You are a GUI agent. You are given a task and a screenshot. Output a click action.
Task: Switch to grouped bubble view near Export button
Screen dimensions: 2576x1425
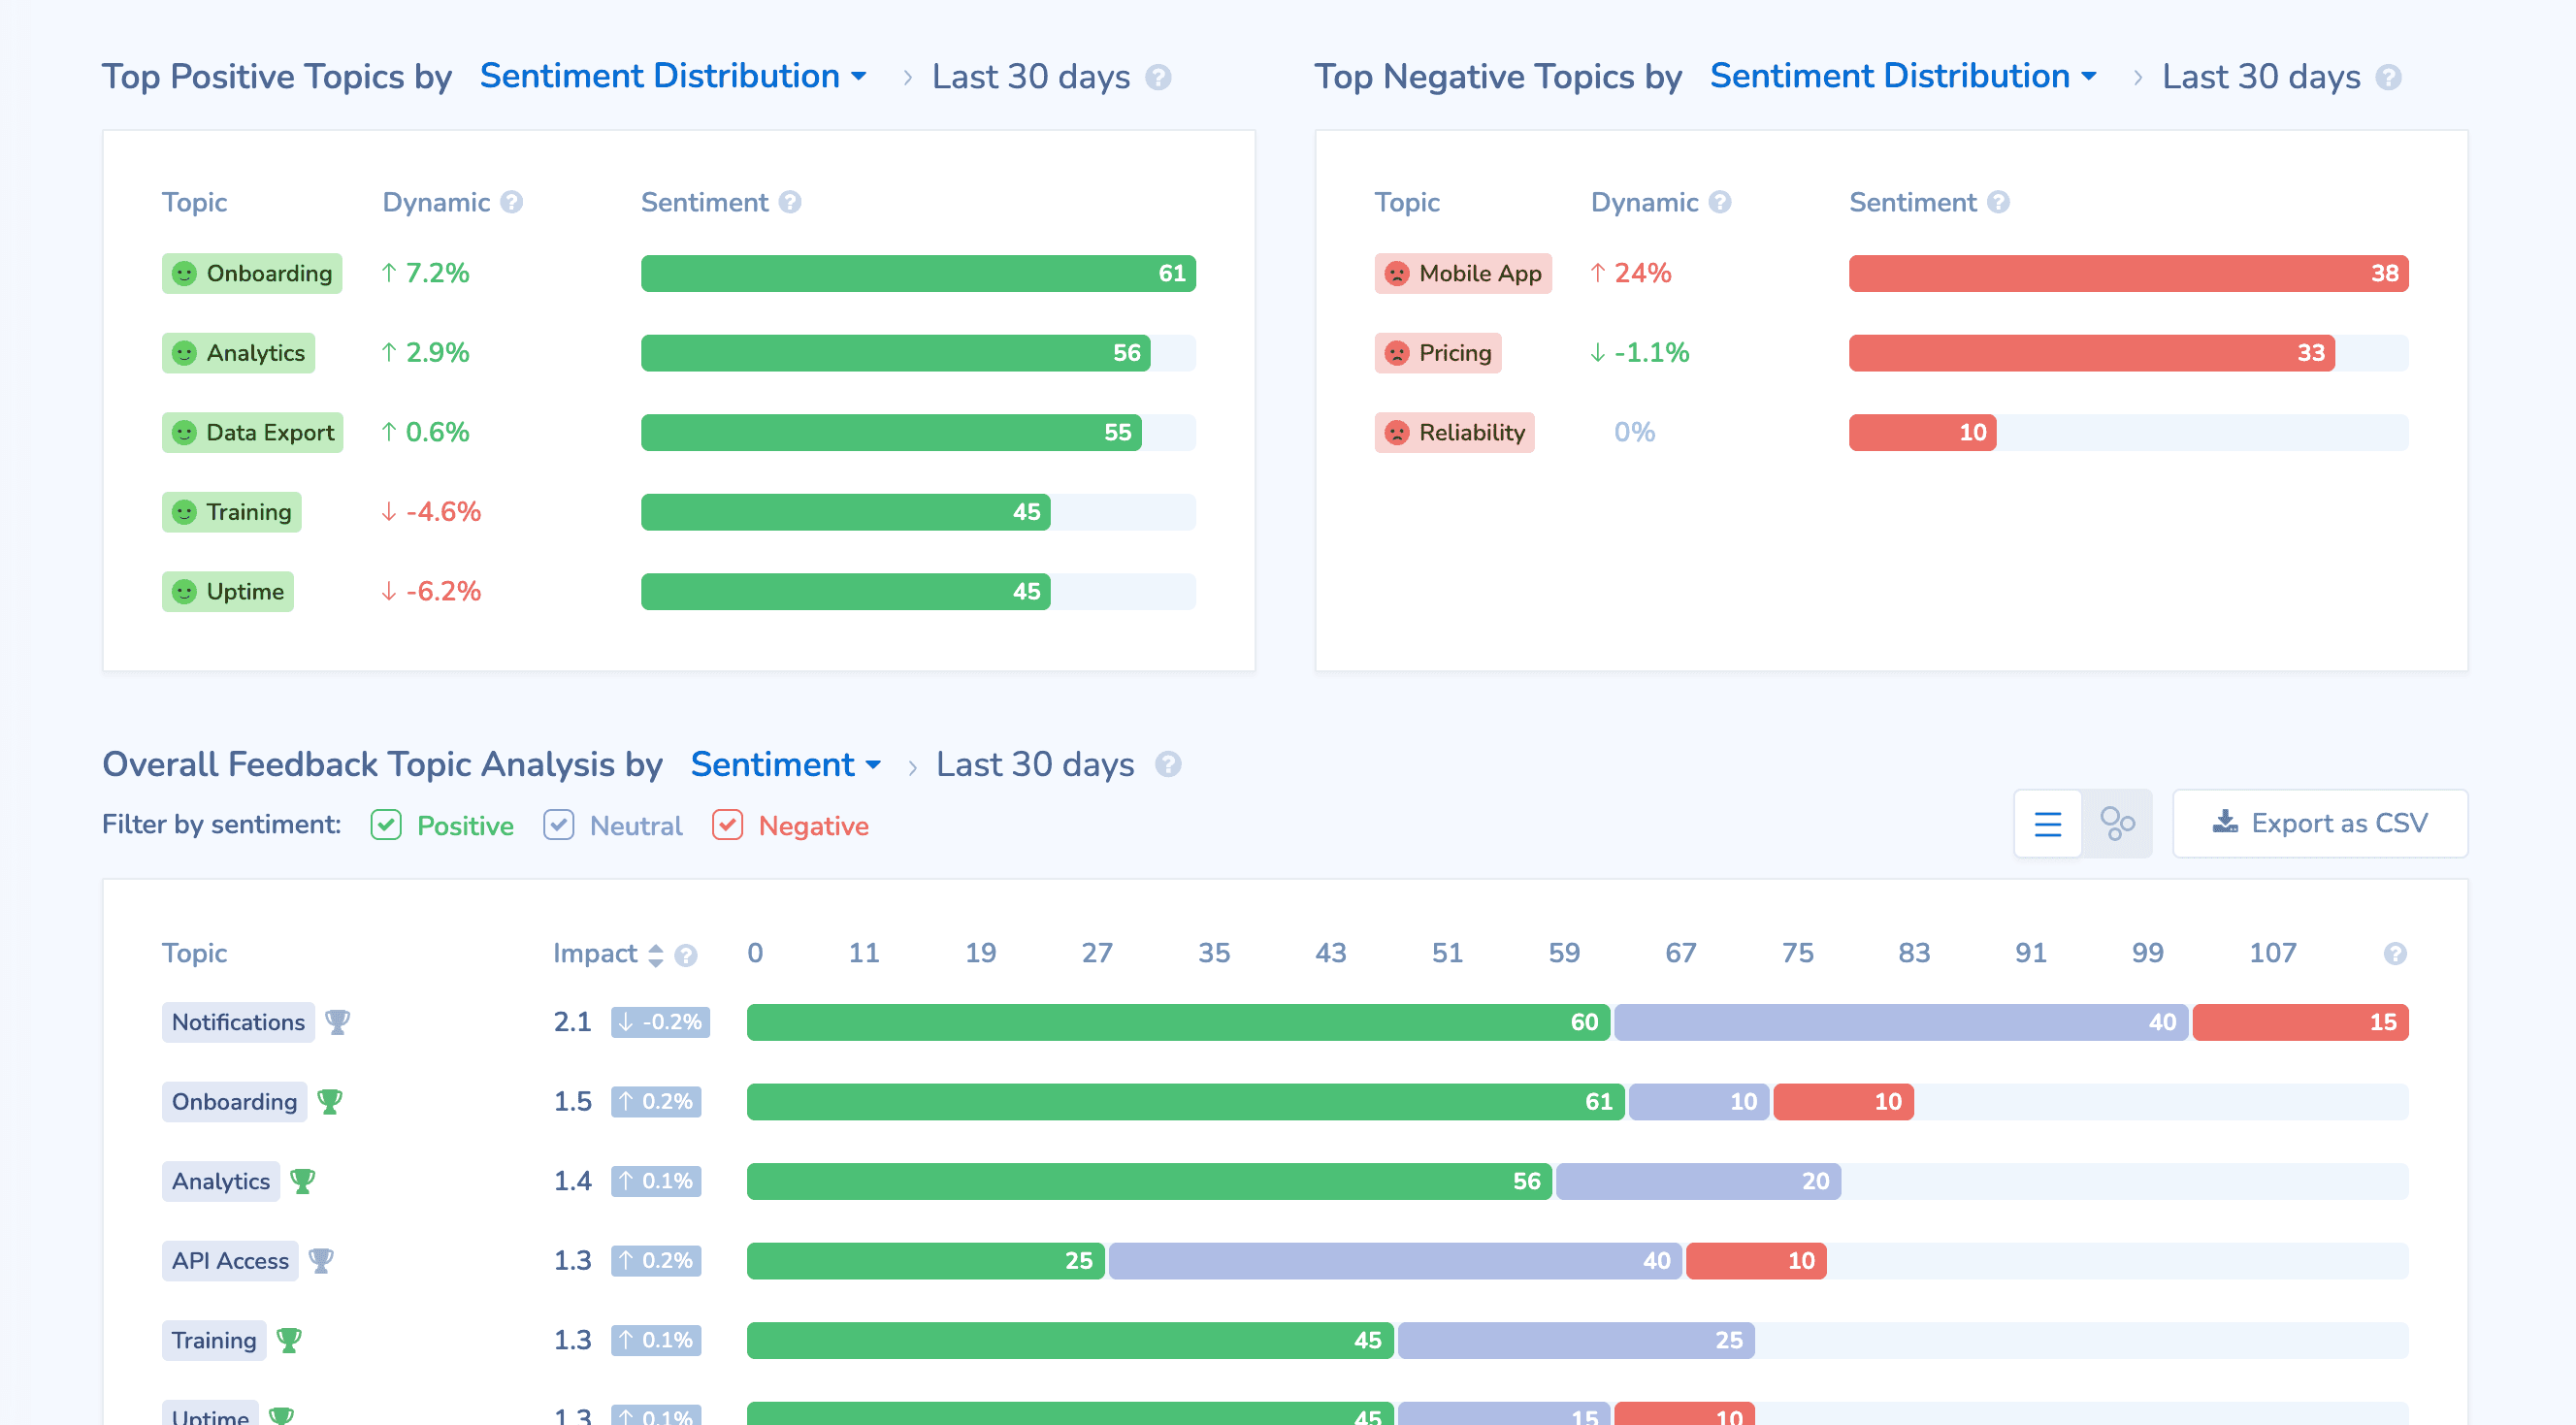(x=2117, y=823)
